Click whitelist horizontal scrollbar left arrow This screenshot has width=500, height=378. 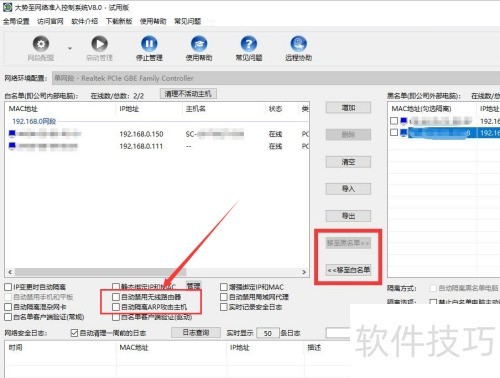click(x=10, y=272)
